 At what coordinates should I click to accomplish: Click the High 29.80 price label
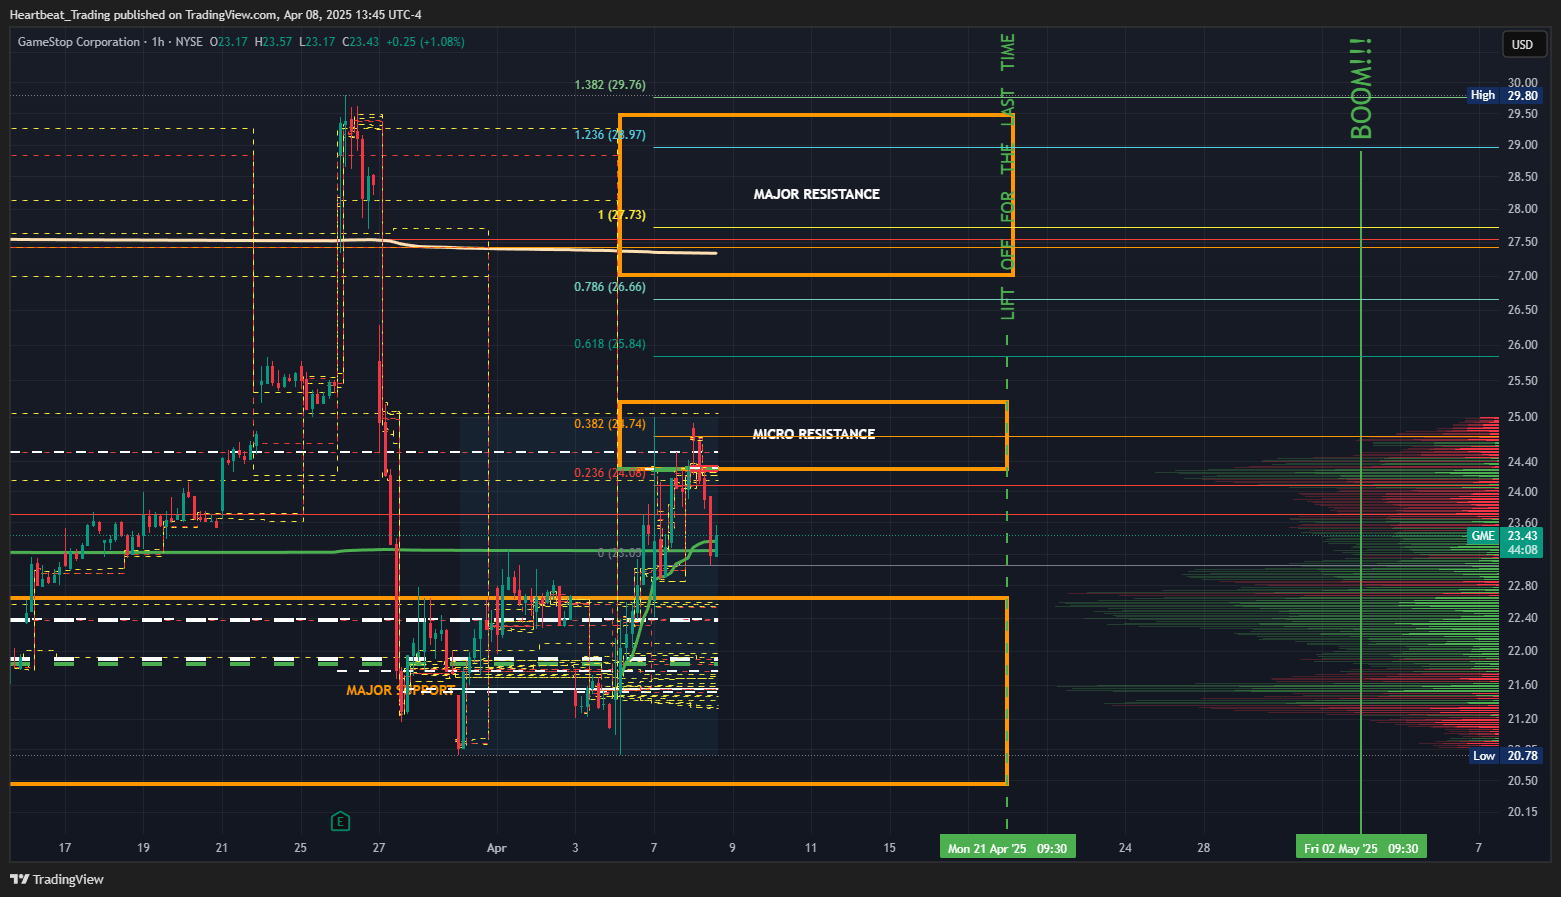pyautogui.click(x=1504, y=95)
